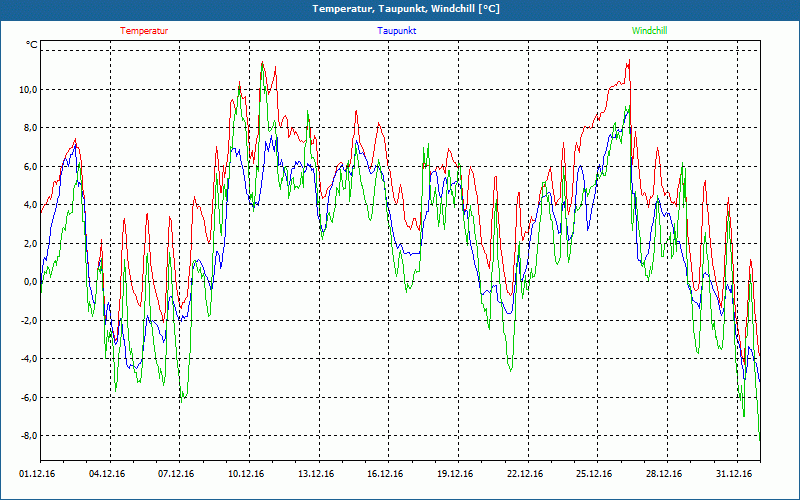Click the 10.12.16 date label
800x500 pixels.
246,474
